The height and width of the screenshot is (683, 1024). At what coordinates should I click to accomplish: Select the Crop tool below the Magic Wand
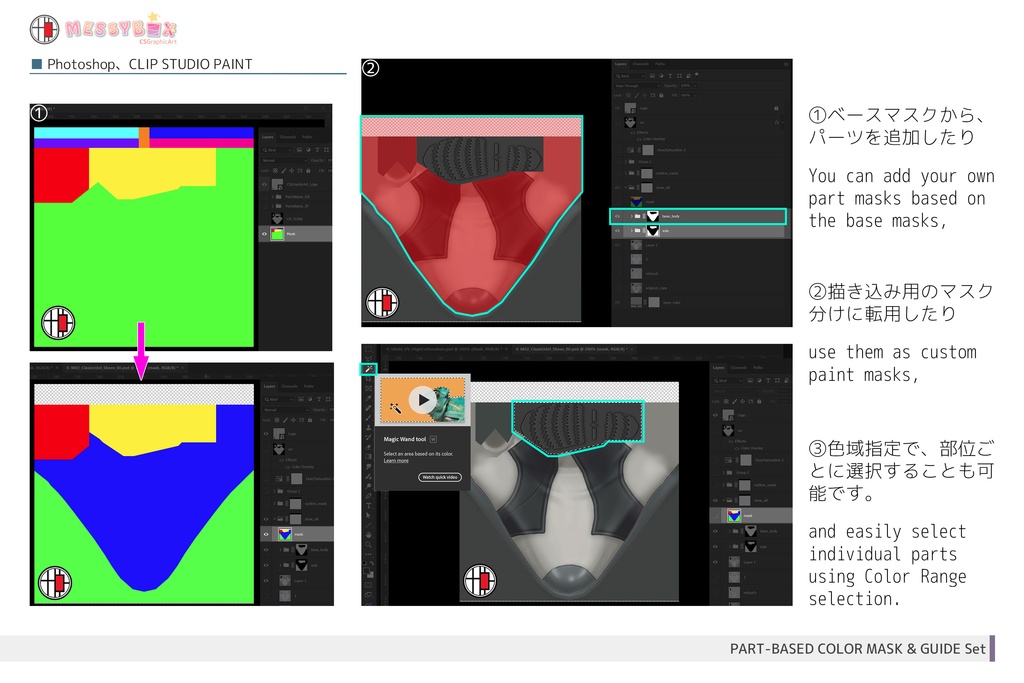point(368,379)
